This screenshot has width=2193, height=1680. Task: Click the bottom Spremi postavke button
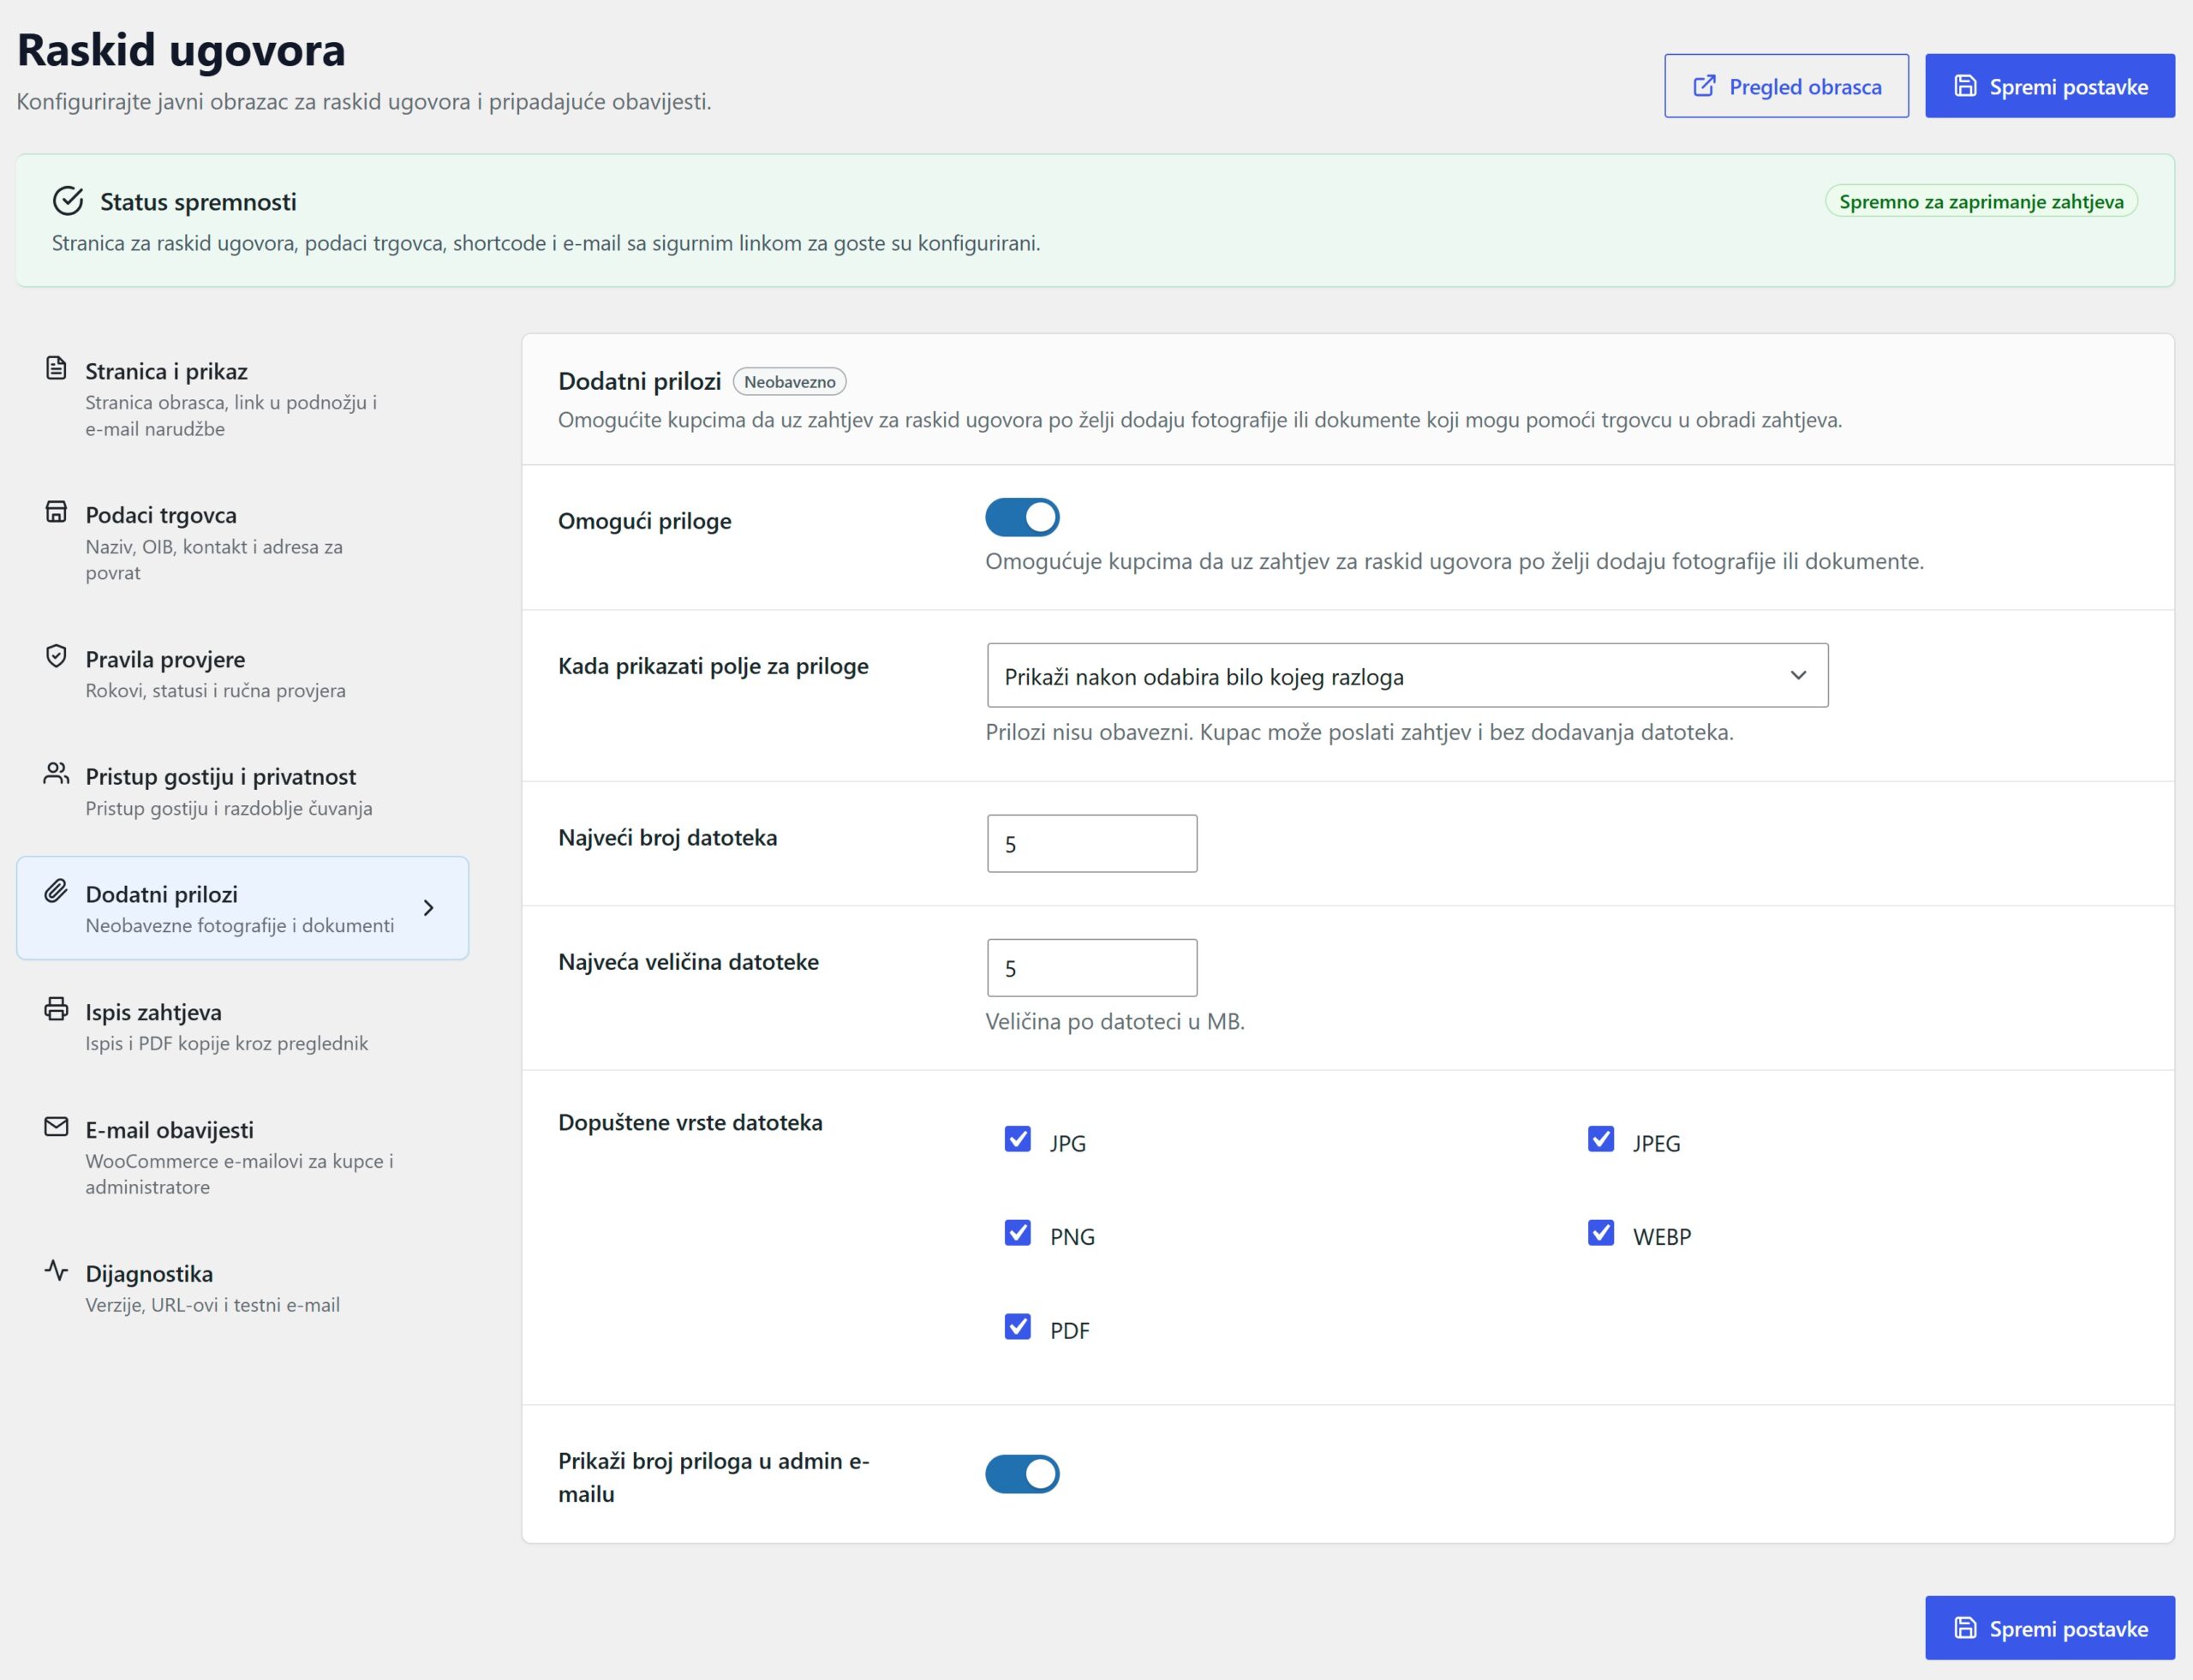(x=2050, y=1628)
